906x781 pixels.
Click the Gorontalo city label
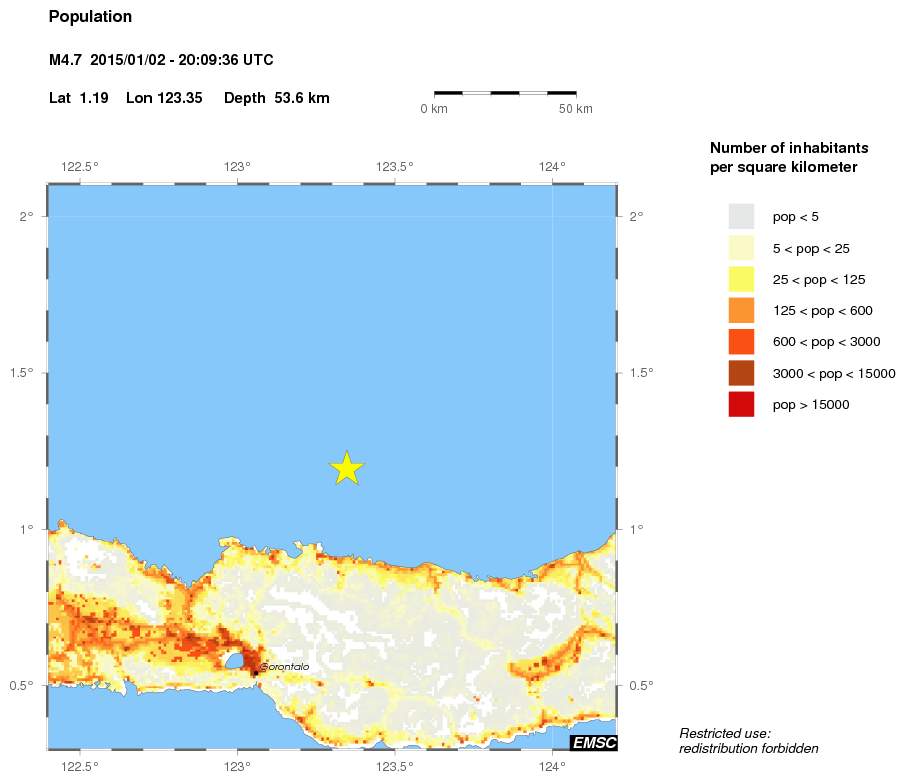(285, 666)
